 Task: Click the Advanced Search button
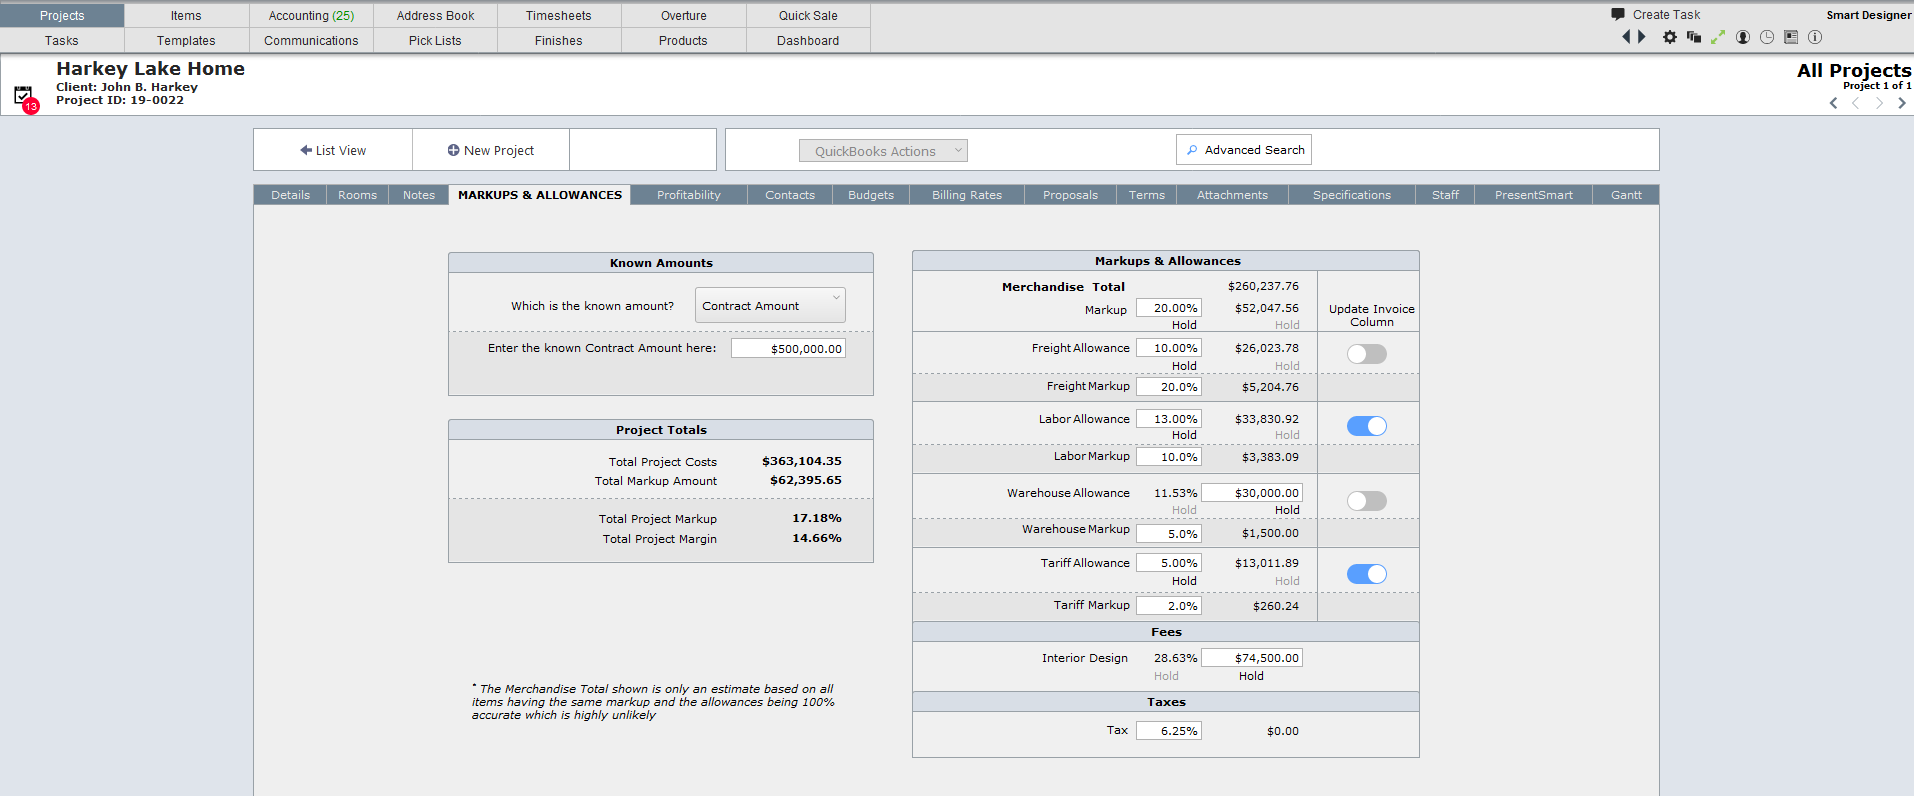pos(1244,150)
